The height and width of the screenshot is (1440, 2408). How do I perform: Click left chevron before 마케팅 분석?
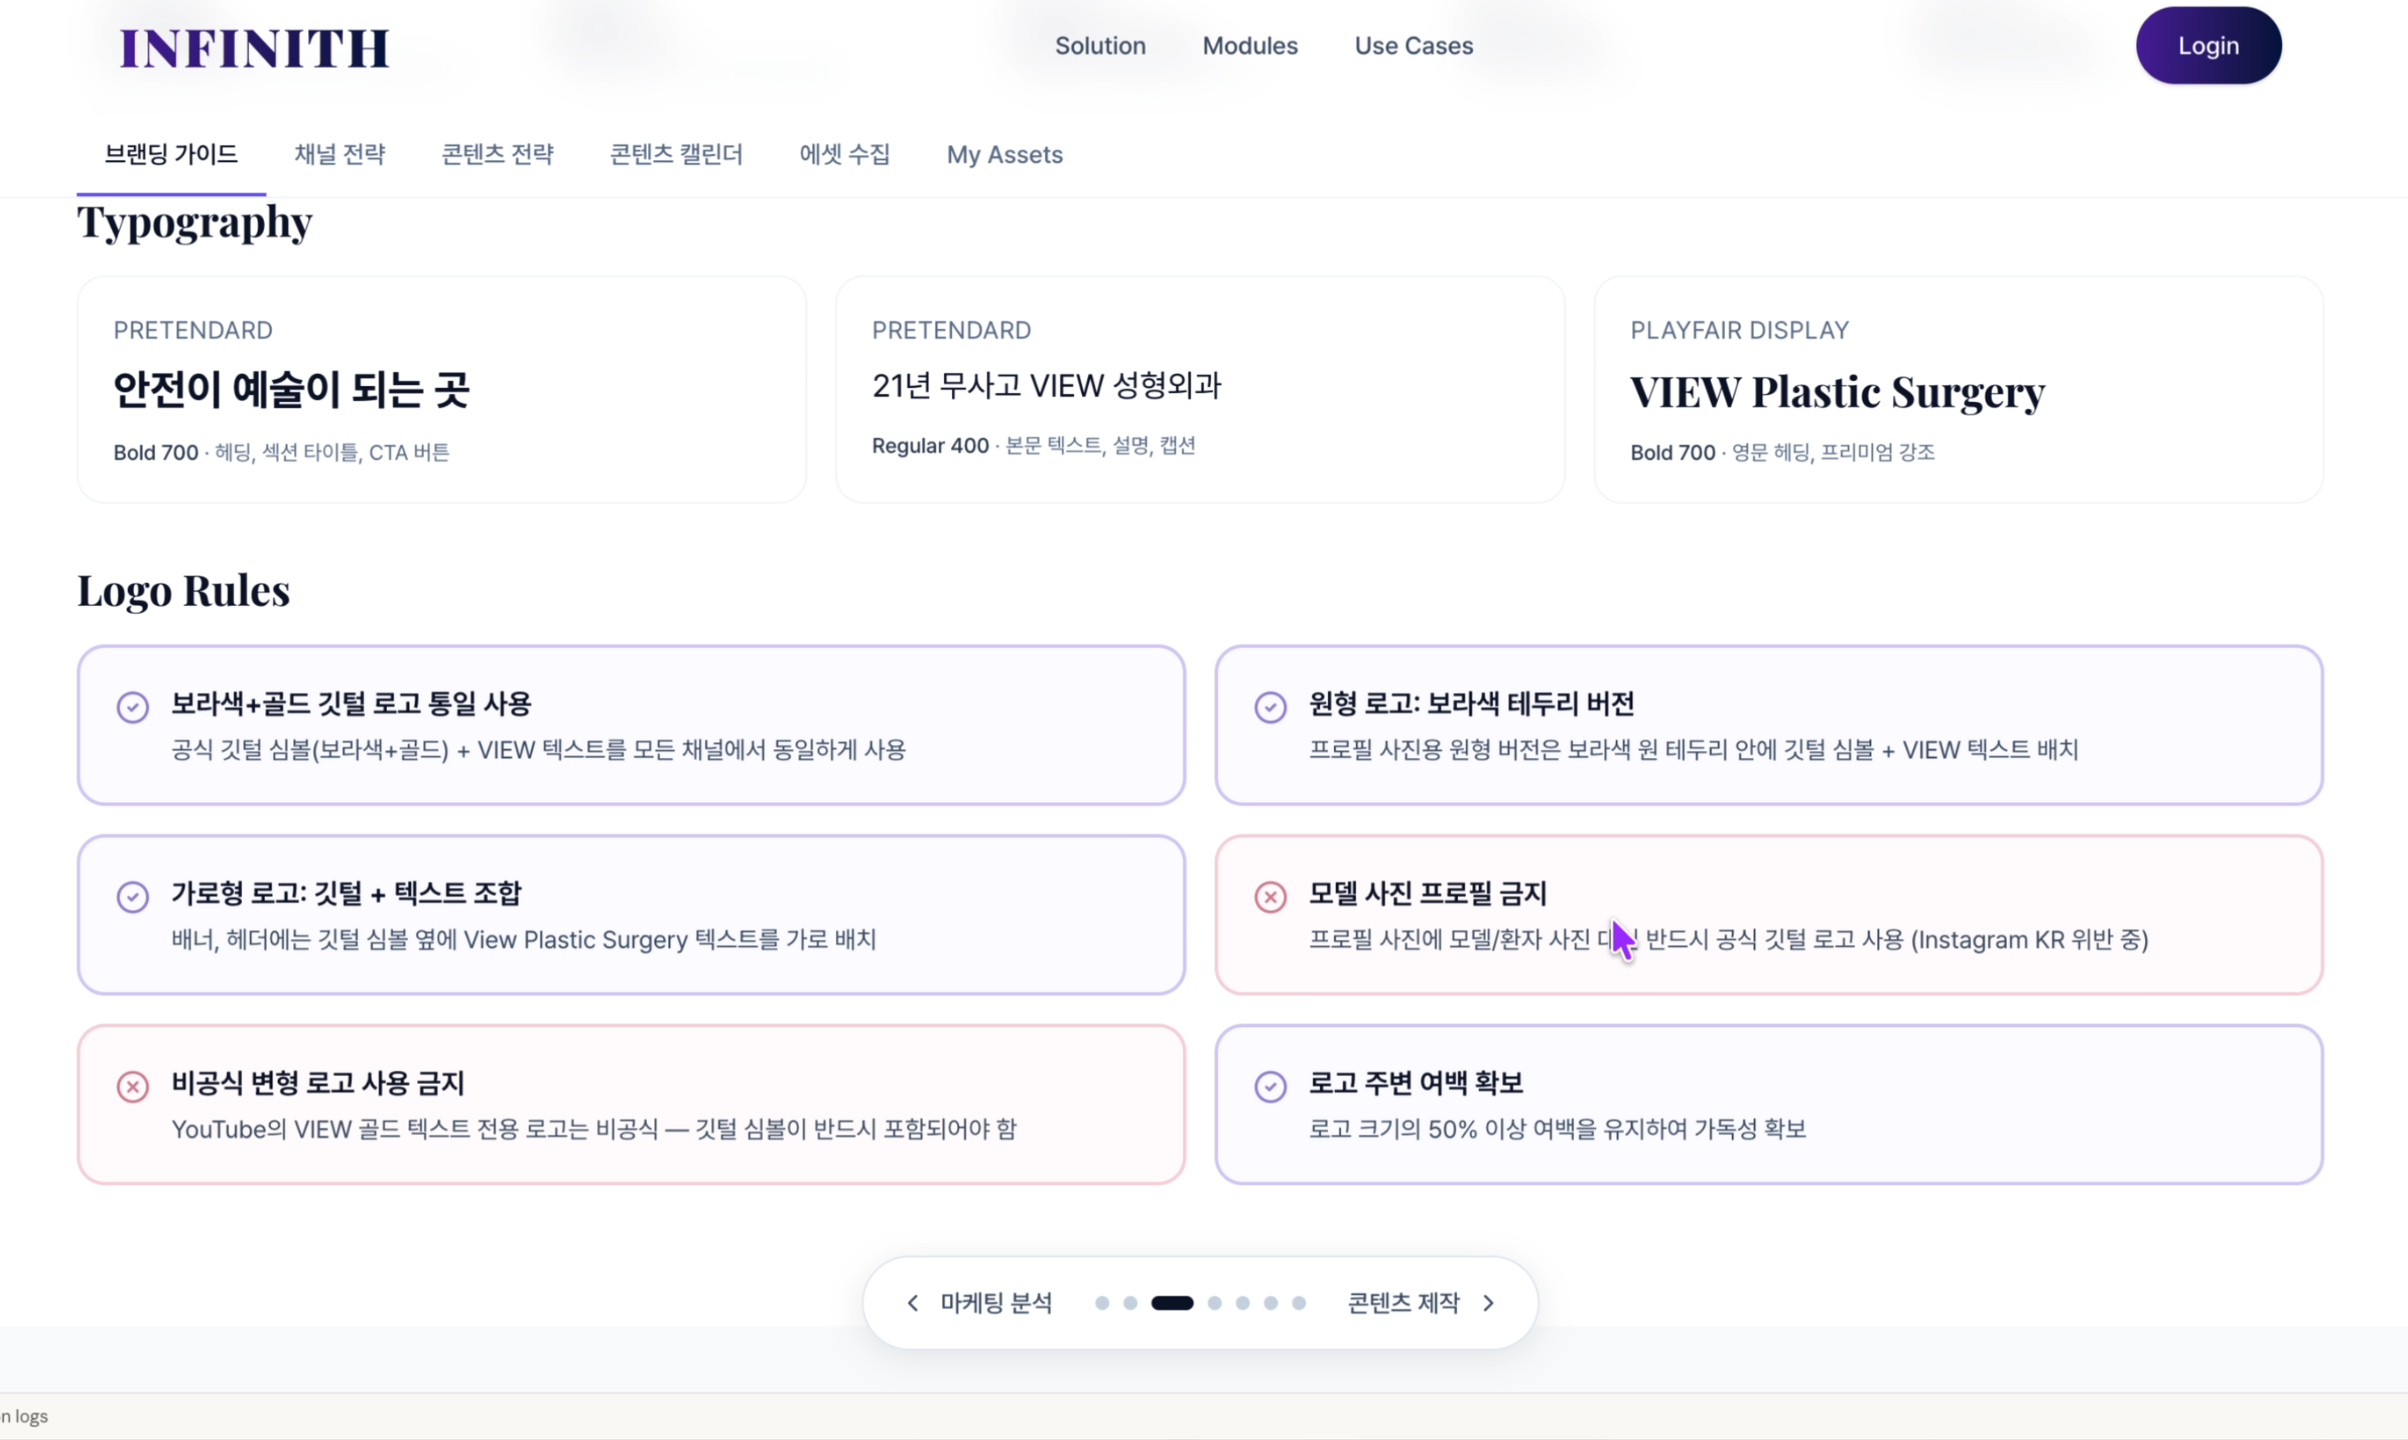point(912,1303)
